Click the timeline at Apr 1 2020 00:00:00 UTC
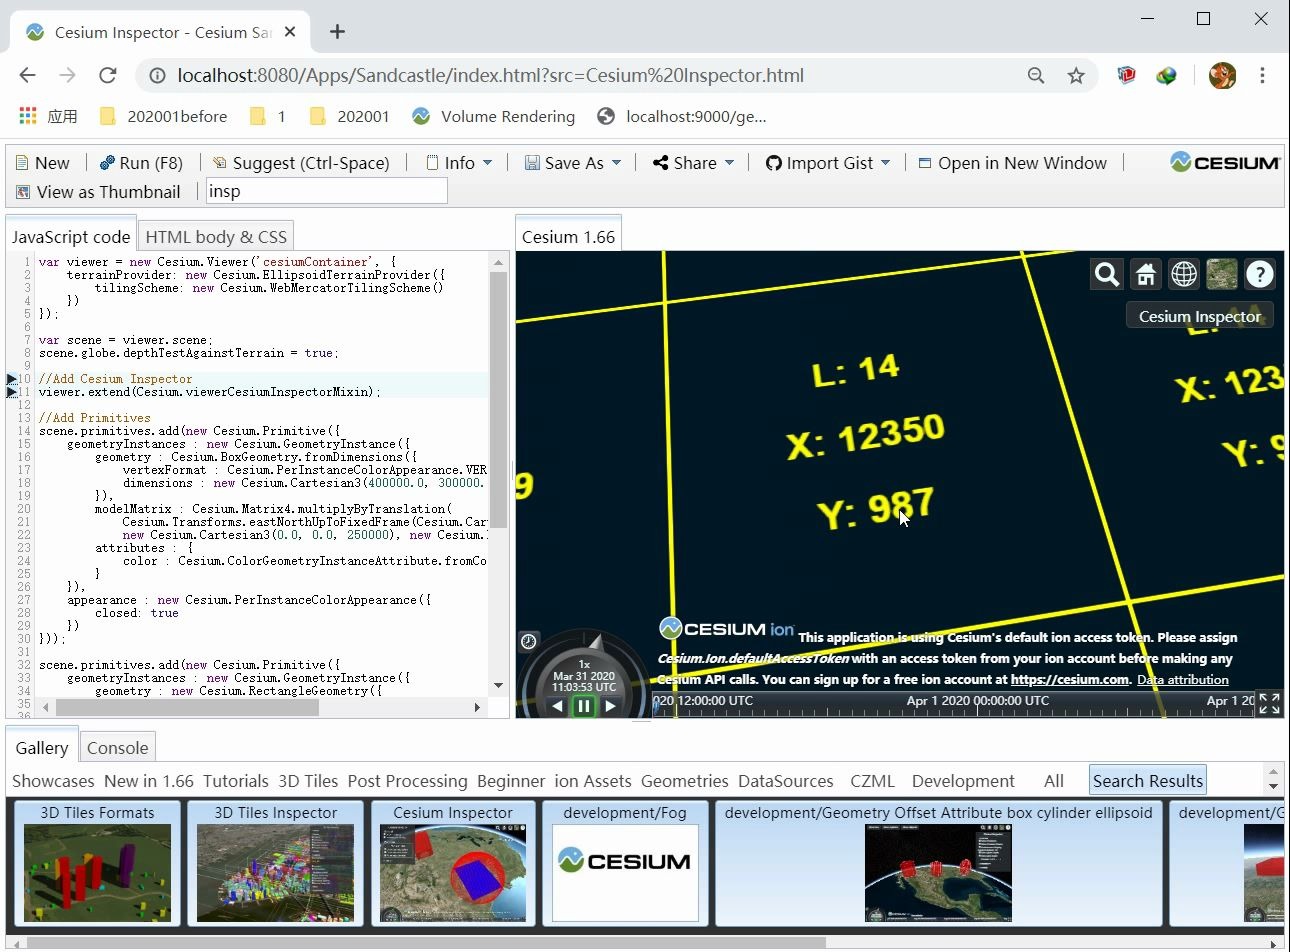The width and height of the screenshot is (1290, 952). [x=977, y=701]
